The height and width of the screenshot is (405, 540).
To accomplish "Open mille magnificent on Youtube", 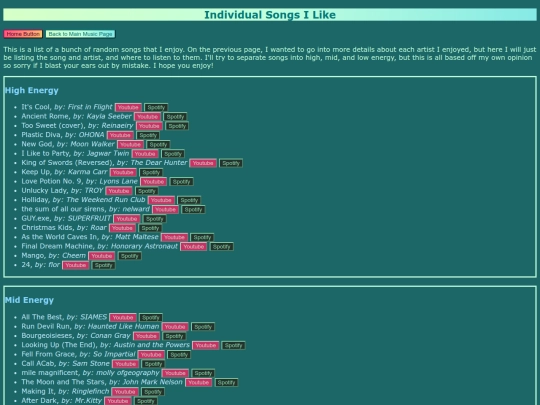I will (175, 373).
